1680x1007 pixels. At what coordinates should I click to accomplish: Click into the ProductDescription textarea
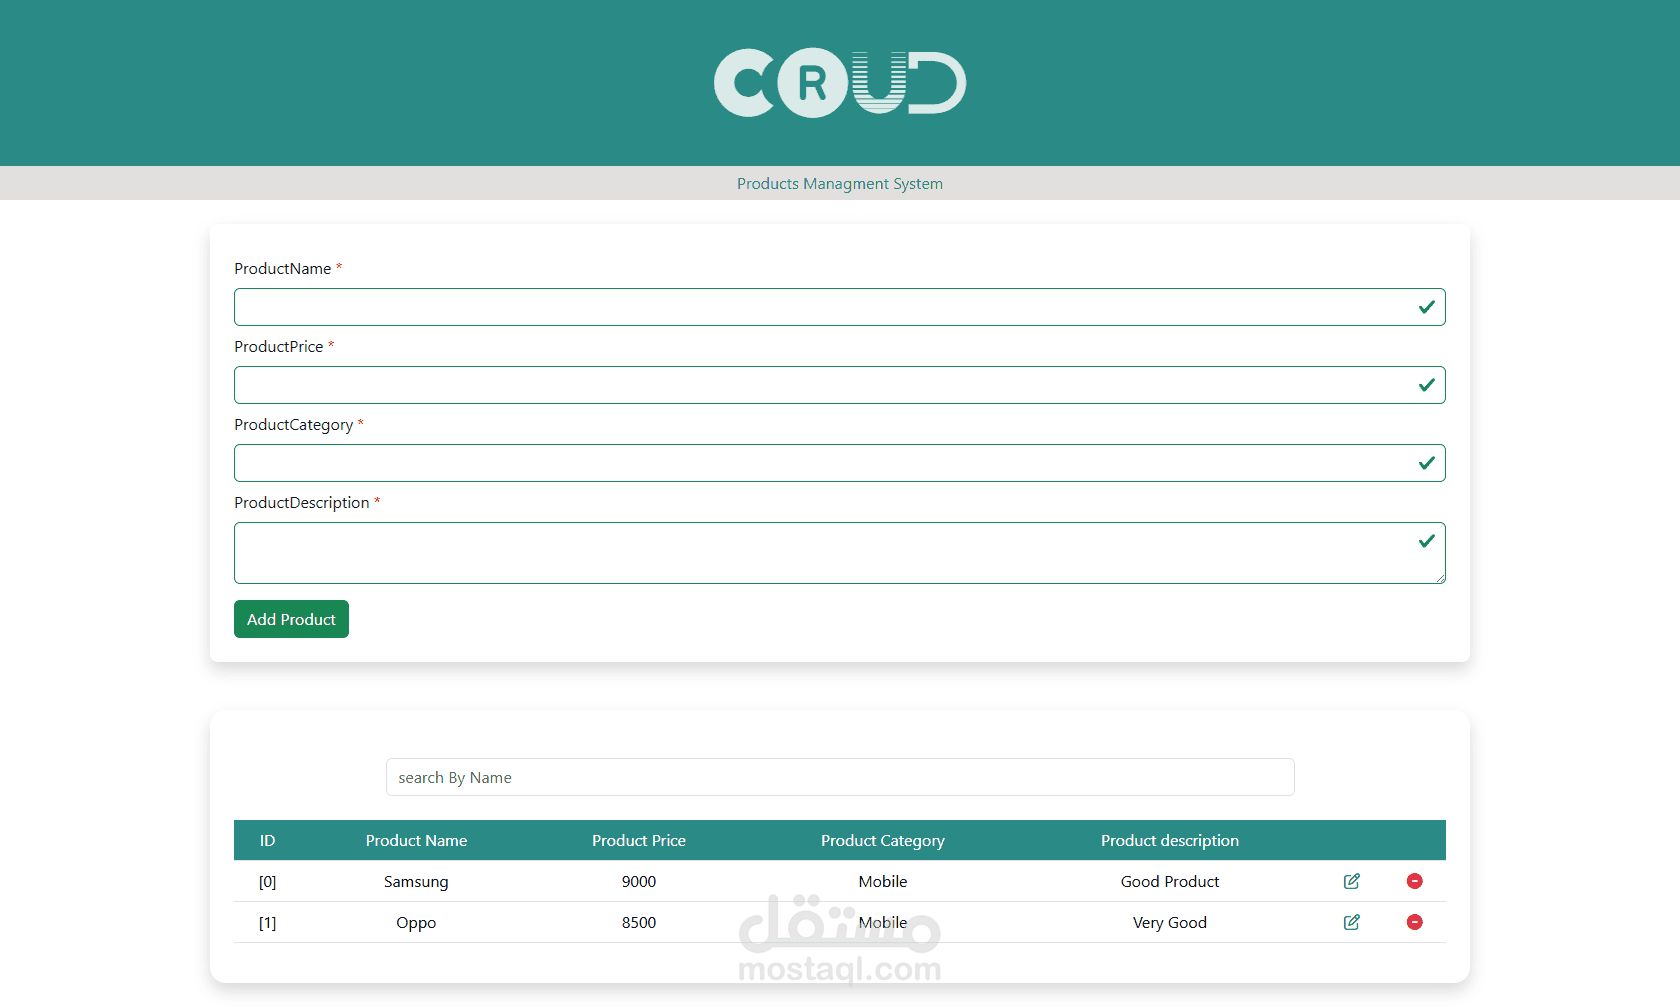840,553
